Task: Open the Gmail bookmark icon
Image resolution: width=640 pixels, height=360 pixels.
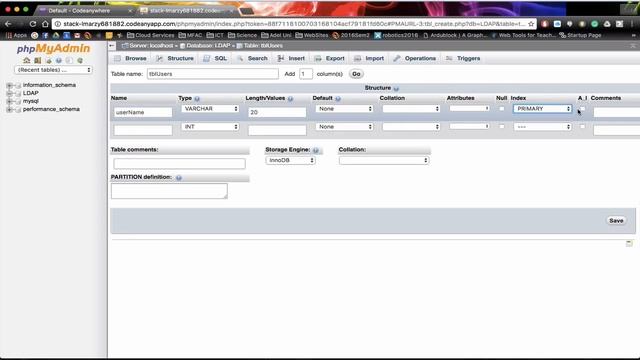Action: coord(77,36)
